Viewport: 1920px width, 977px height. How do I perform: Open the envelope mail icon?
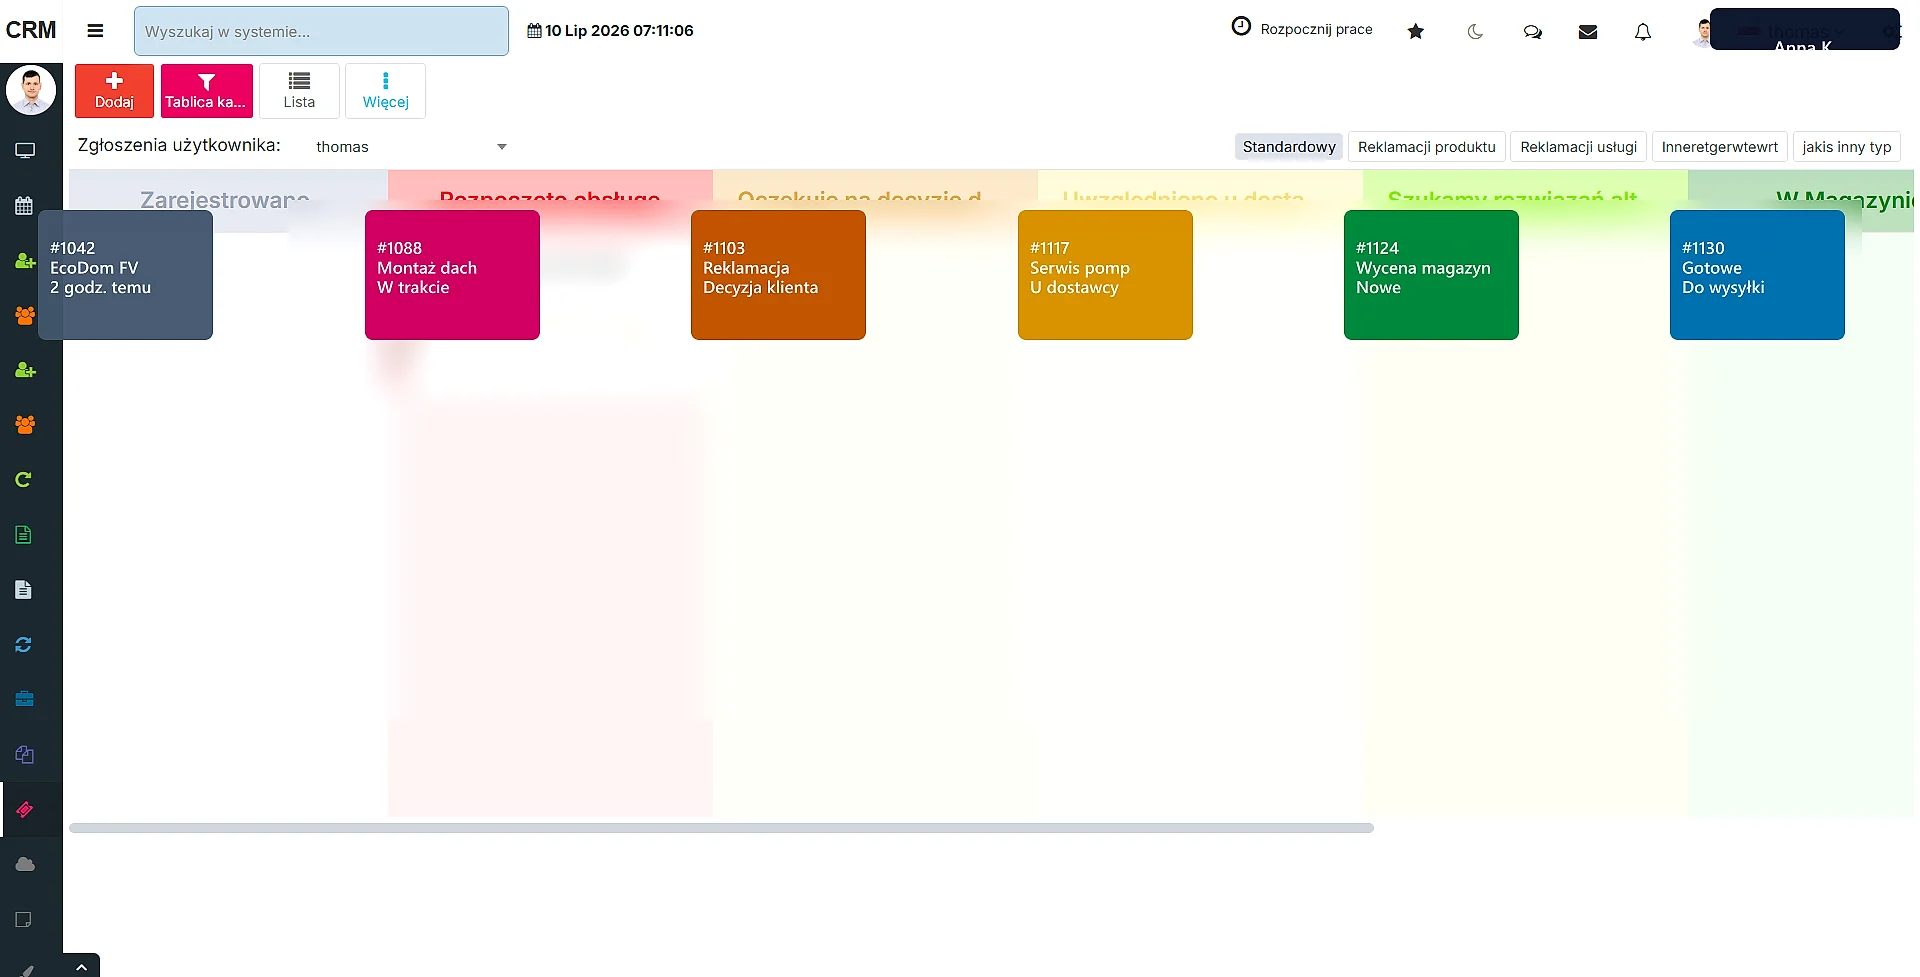pyautogui.click(x=1587, y=31)
